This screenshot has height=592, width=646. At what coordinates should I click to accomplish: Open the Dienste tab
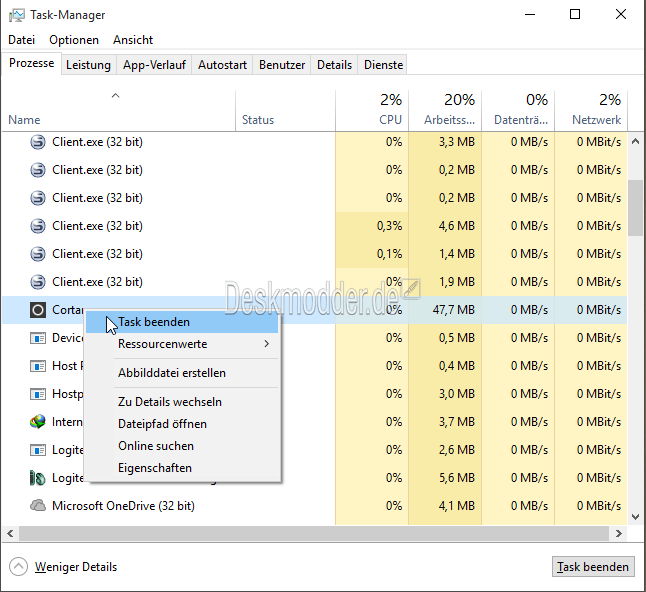click(x=384, y=65)
